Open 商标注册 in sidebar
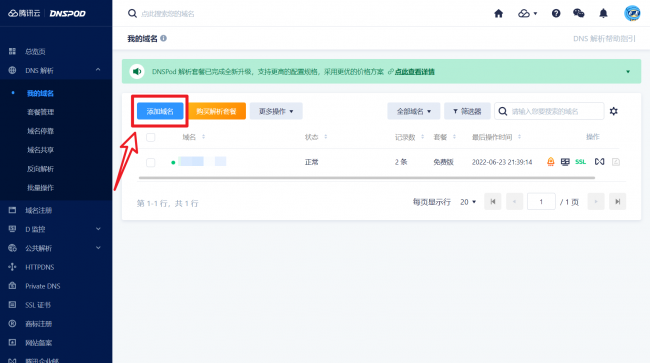 [x=39, y=324]
